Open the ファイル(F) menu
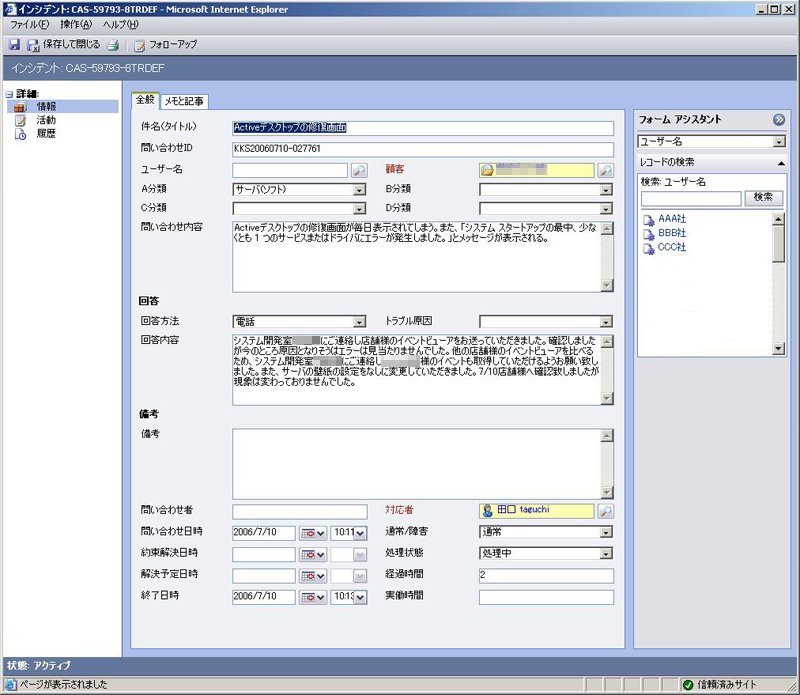The width and height of the screenshot is (800, 695). pyautogui.click(x=30, y=24)
